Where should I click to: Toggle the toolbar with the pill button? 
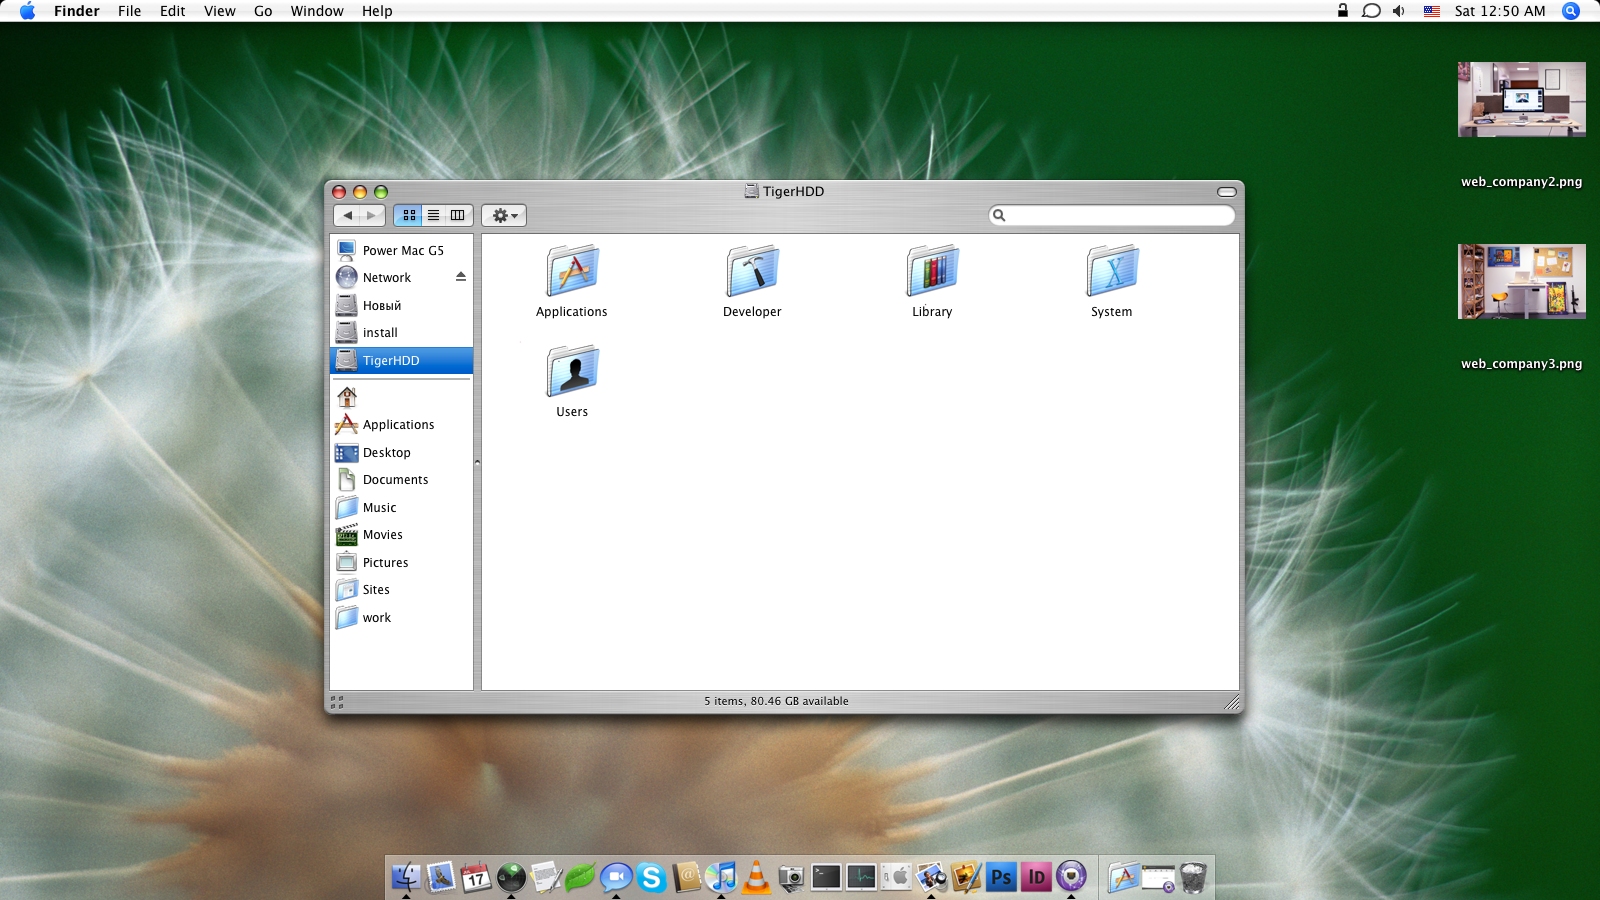1226,192
